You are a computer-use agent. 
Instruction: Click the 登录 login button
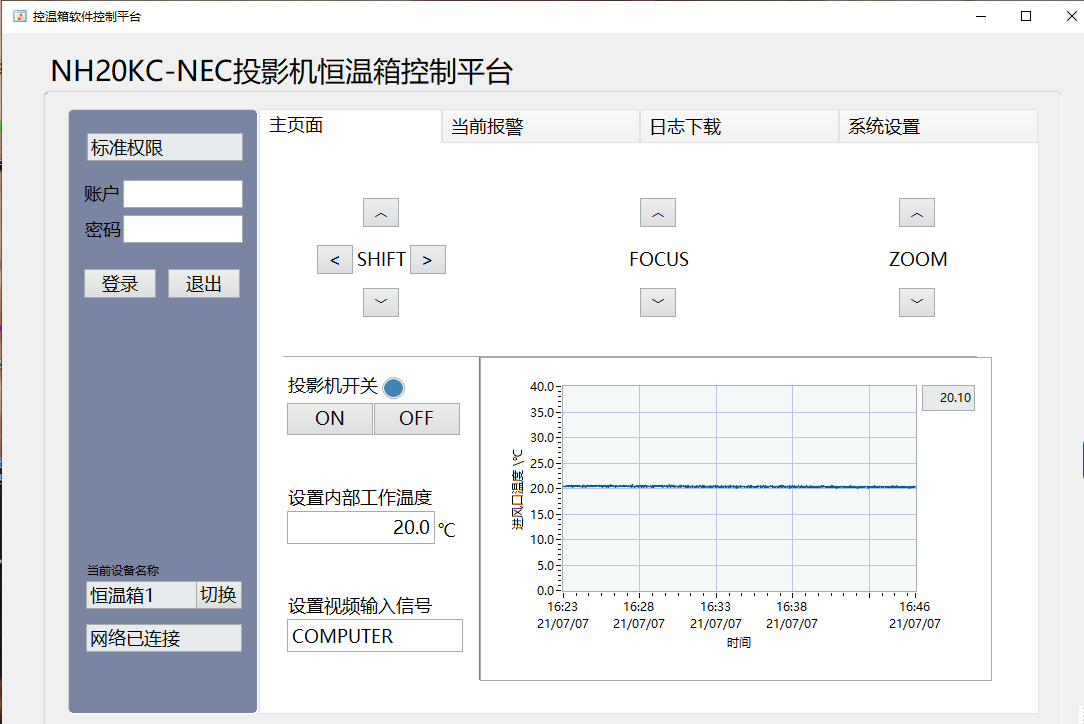(120, 284)
